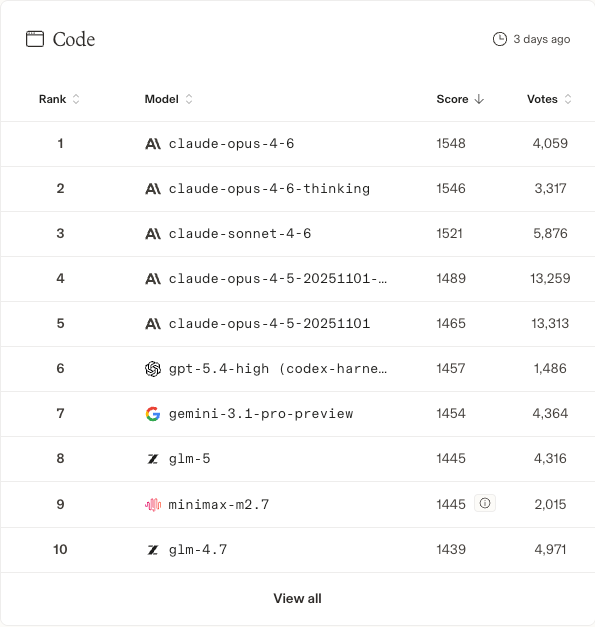595x627 pixels.
Task: Click the Google logo beside gemini-3.1-pro-preview
Action: (153, 413)
